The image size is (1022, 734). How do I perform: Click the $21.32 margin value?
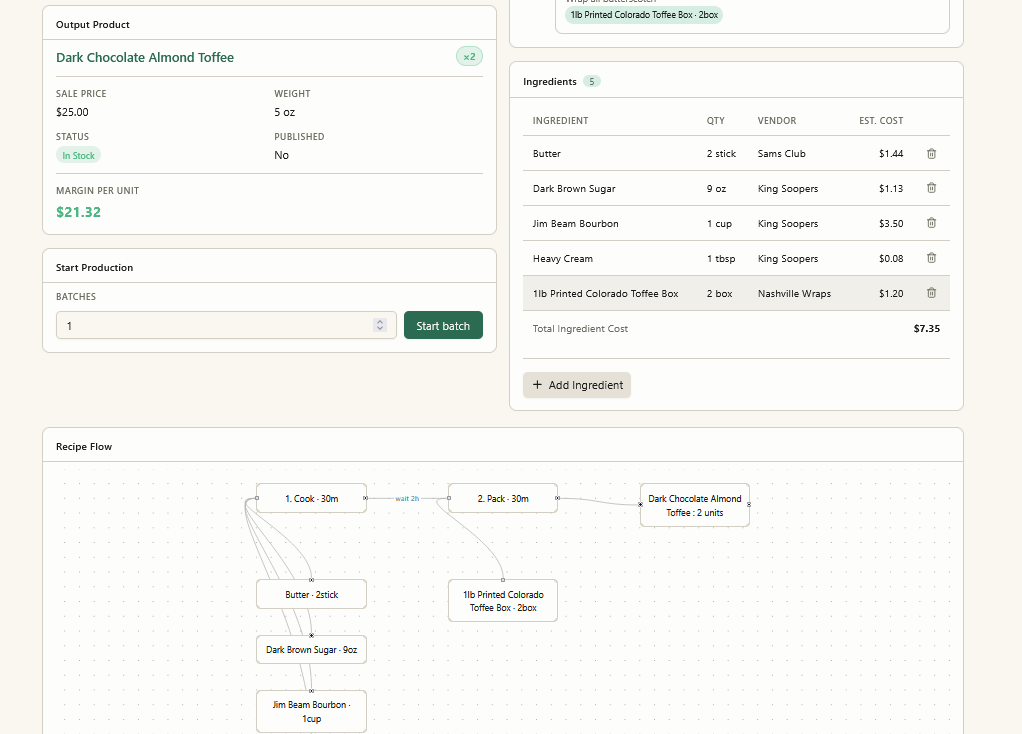[x=78, y=212]
